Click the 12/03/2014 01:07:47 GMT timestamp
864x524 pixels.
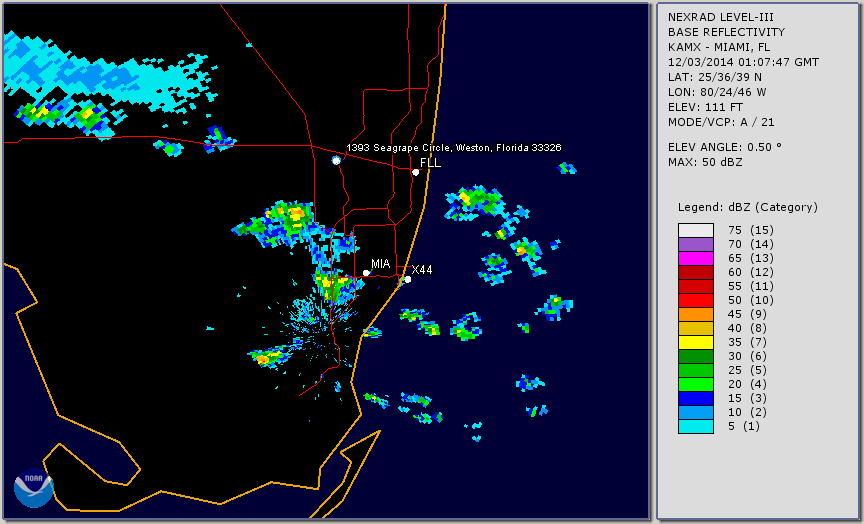(x=743, y=62)
